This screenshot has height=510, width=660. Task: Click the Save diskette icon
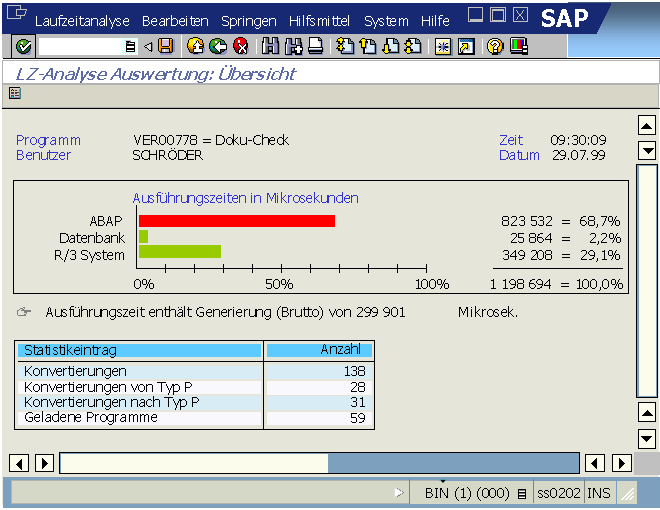(165, 46)
